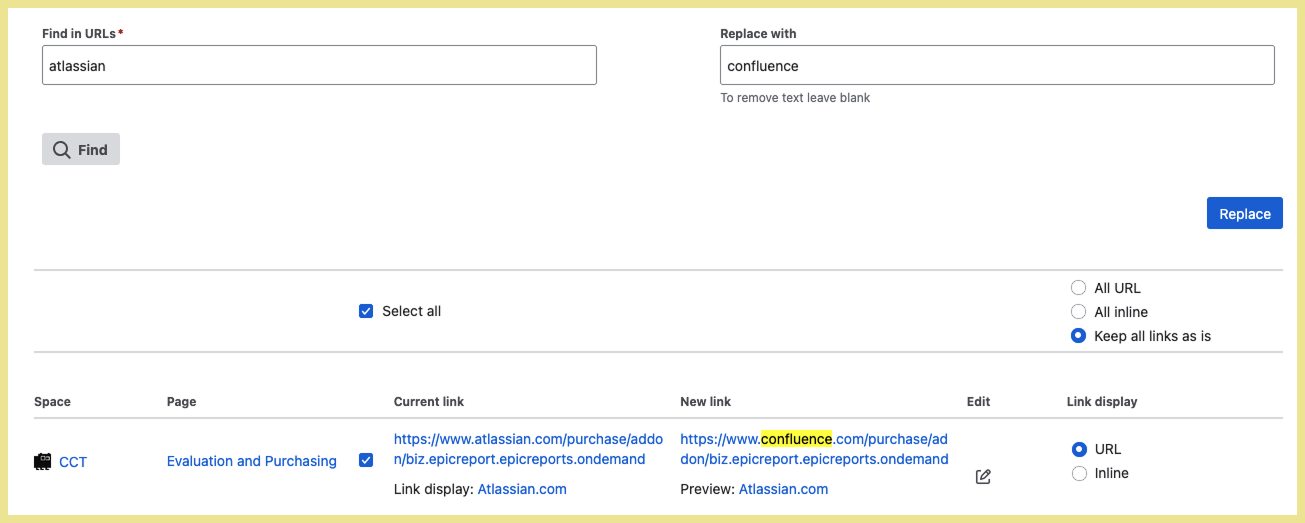Click the Space column header
This screenshot has width=1305, height=523.
click(x=52, y=402)
